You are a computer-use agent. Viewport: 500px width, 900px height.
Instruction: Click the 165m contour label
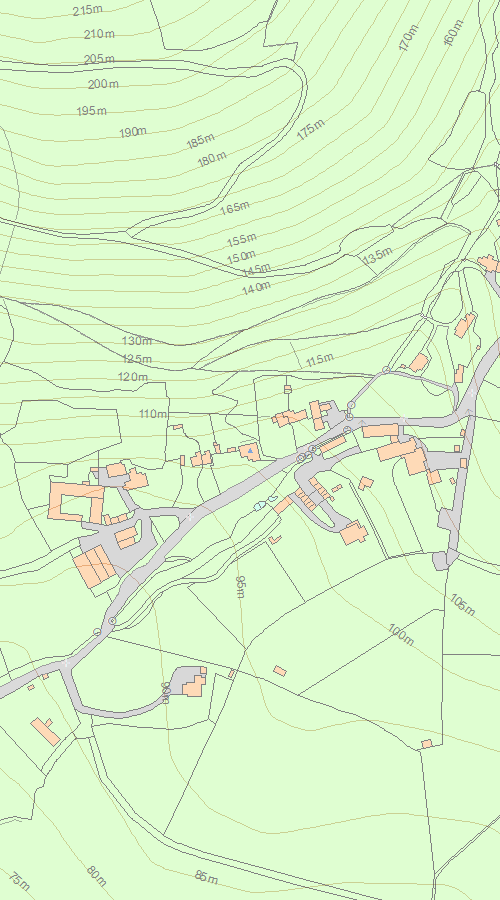pos(235,208)
